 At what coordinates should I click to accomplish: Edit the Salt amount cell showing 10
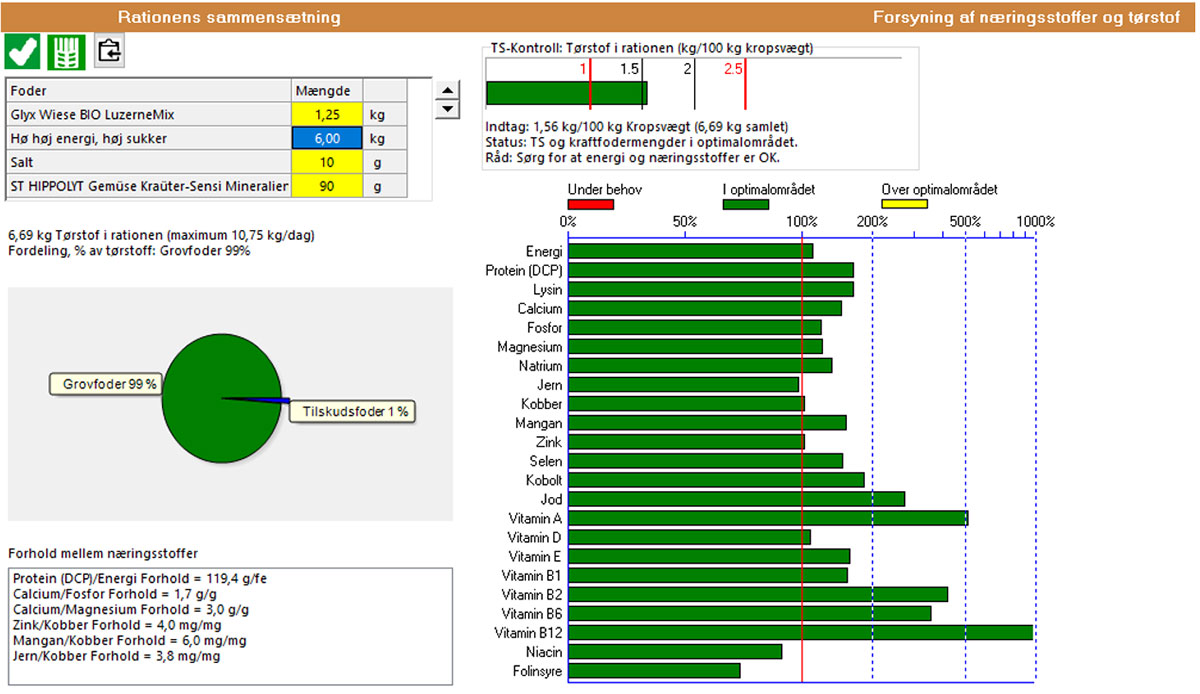(327, 162)
